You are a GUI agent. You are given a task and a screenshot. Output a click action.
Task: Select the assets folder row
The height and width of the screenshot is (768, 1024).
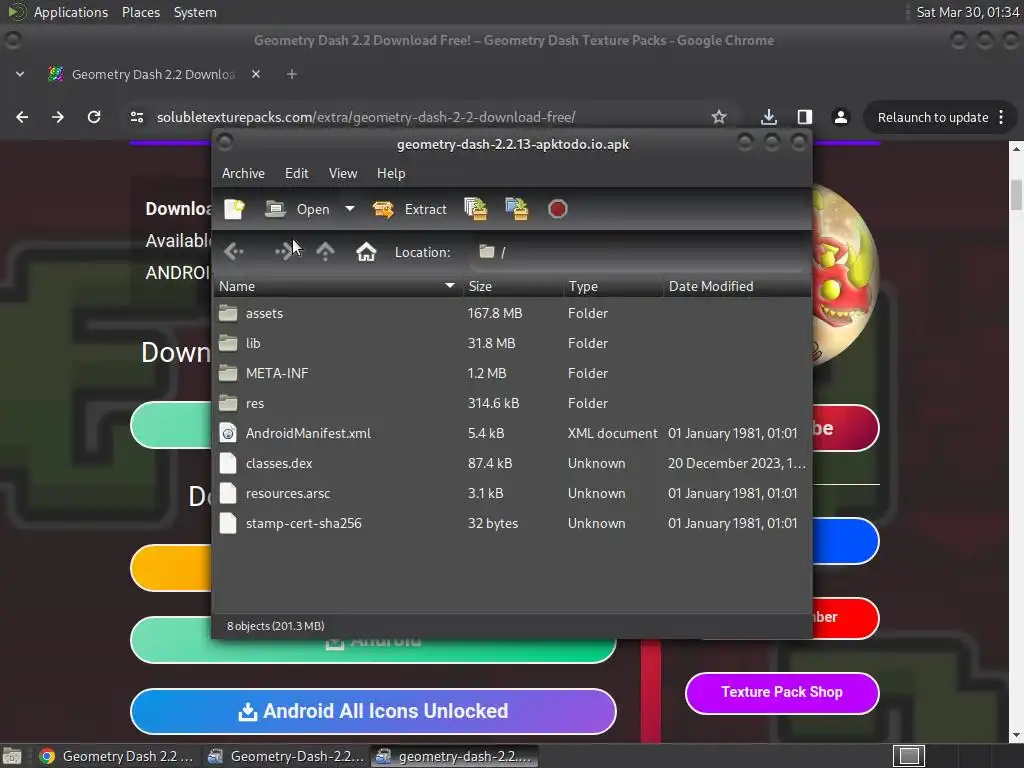(512, 313)
